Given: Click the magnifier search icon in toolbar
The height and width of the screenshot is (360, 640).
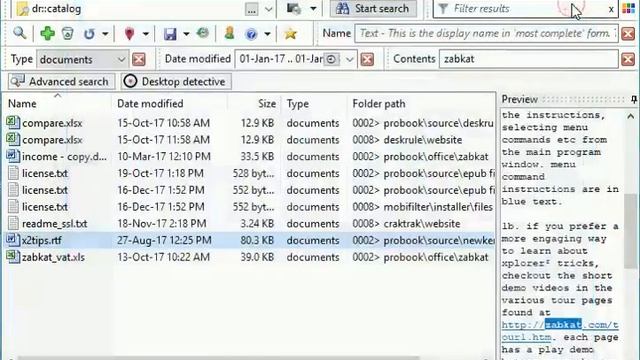Looking at the screenshot, I should click(19, 33).
